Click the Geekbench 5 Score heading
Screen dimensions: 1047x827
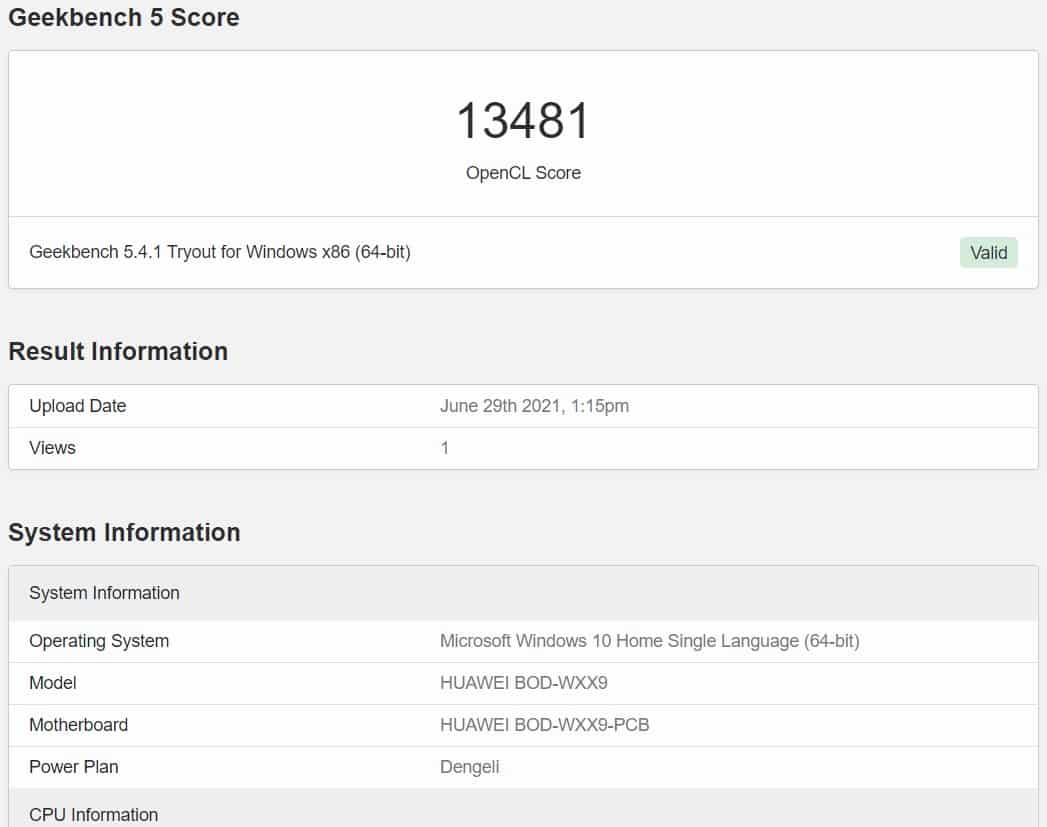124,17
